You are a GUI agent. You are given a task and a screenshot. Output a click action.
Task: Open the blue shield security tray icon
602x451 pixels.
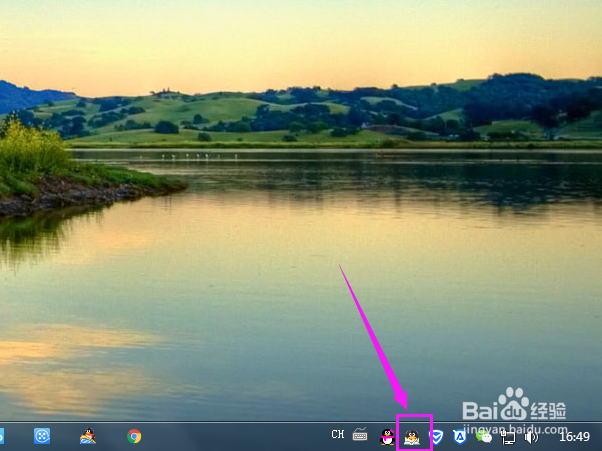(x=436, y=437)
